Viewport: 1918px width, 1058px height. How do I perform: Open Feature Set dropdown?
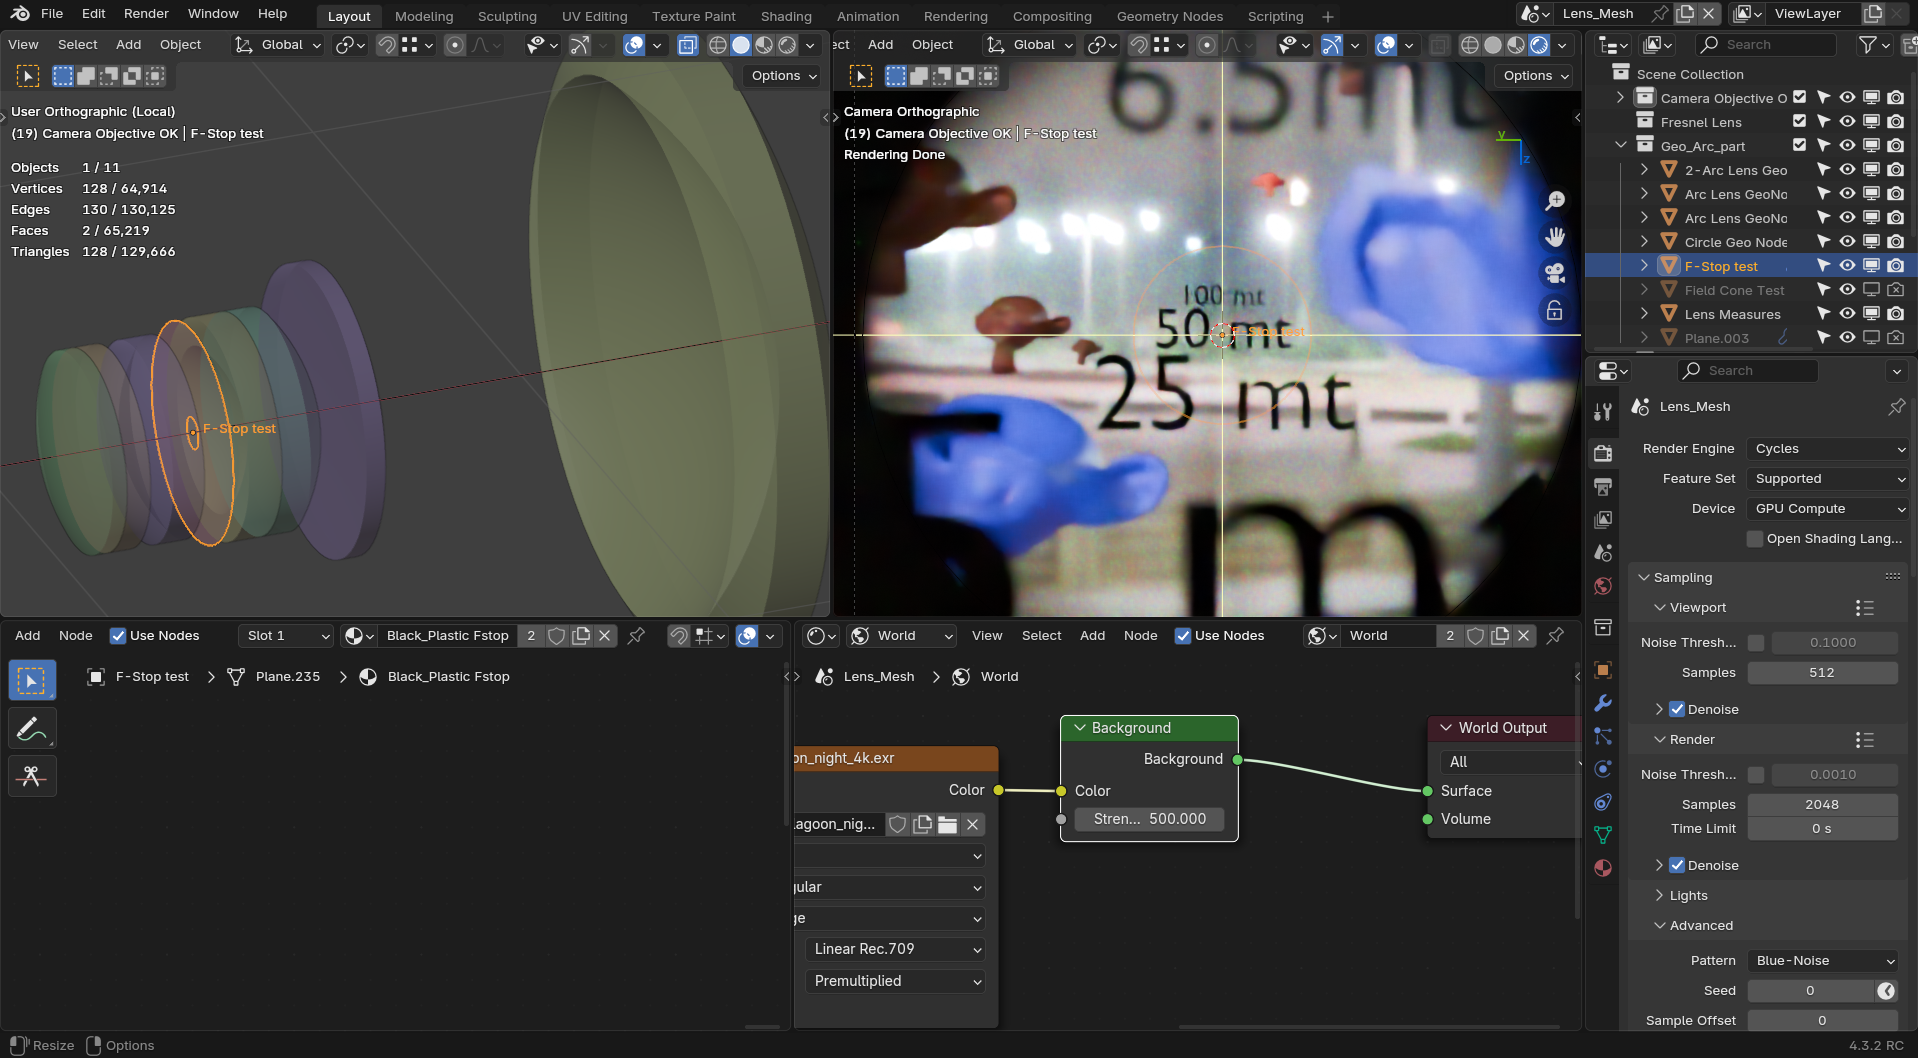tap(1828, 479)
